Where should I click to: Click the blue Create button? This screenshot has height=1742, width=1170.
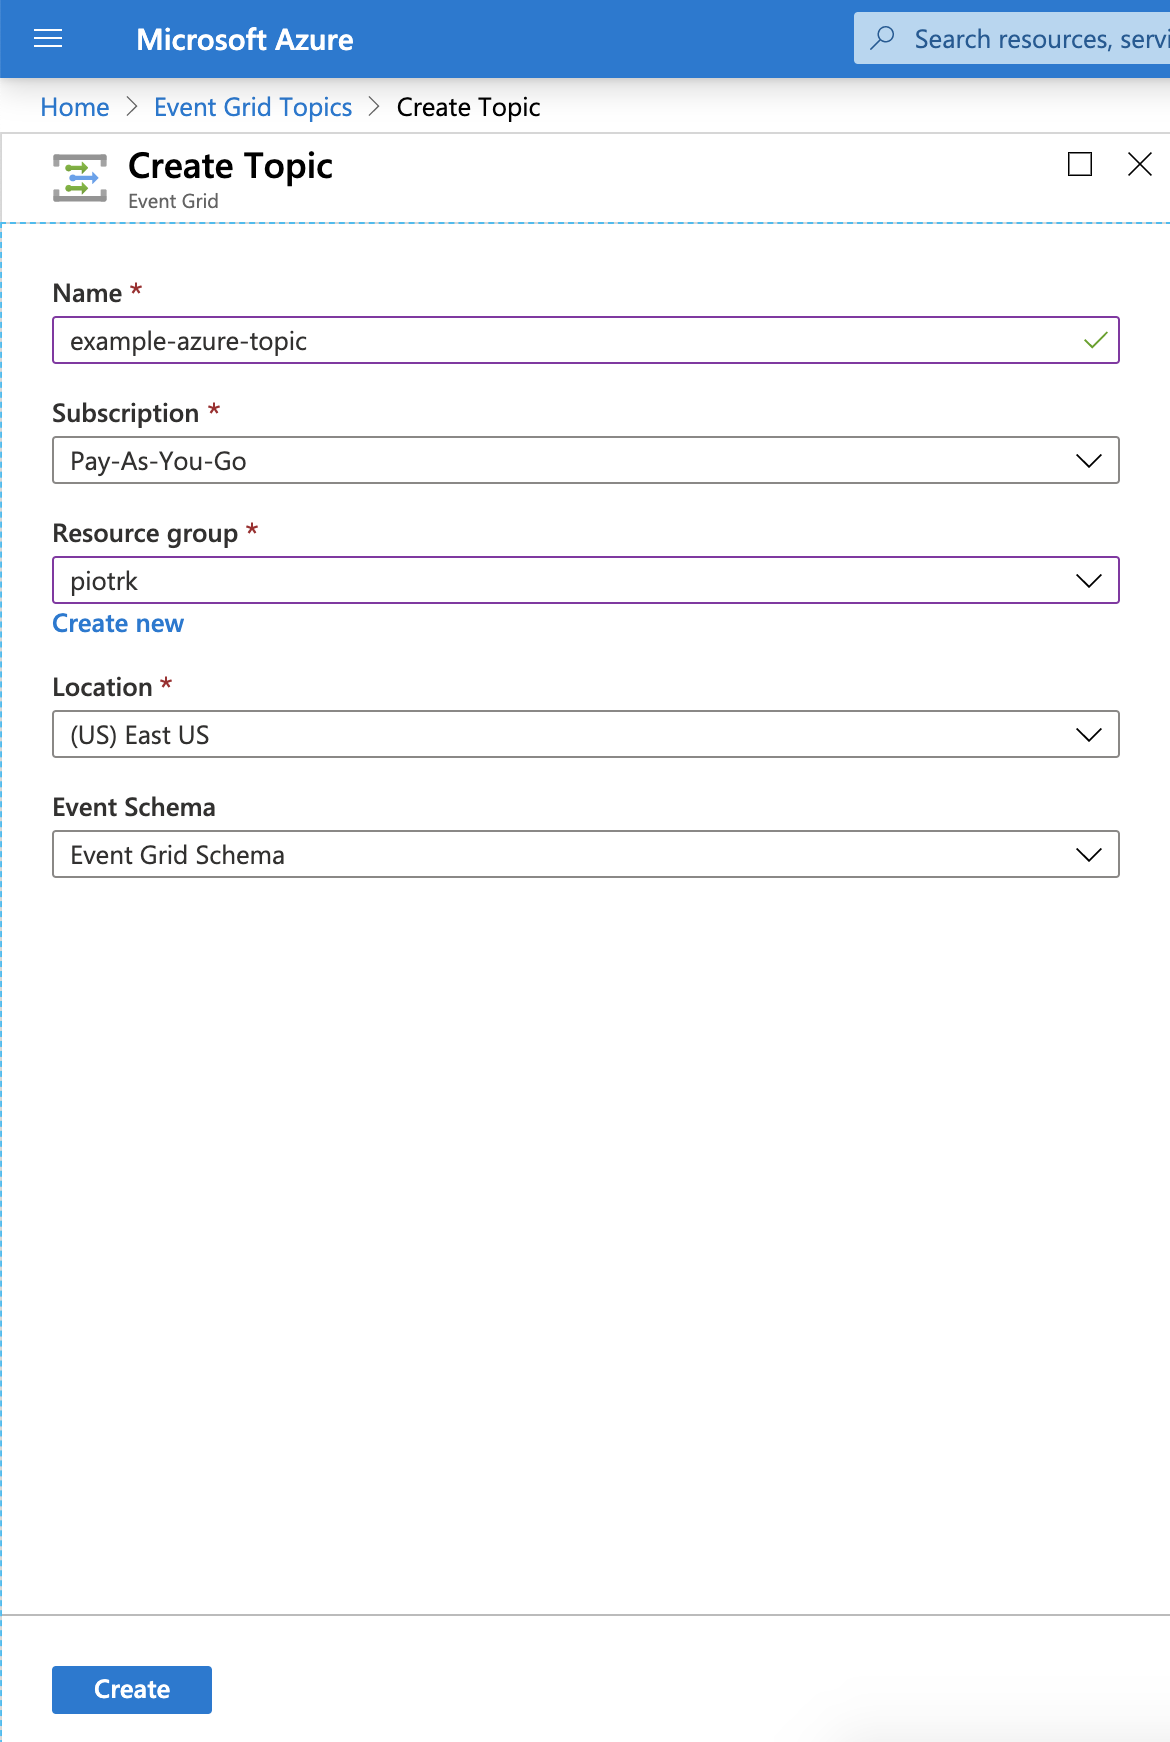click(132, 1690)
